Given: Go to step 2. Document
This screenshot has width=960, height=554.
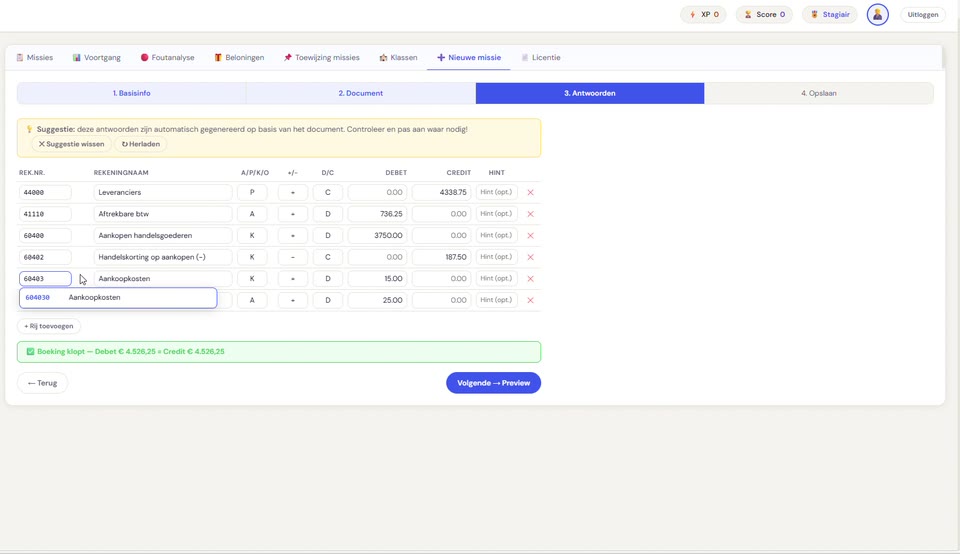Looking at the screenshot, I should click(361, 93).
